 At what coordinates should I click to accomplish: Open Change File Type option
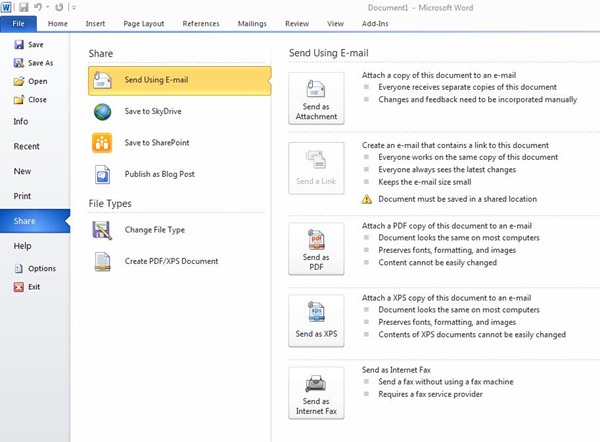154,230
